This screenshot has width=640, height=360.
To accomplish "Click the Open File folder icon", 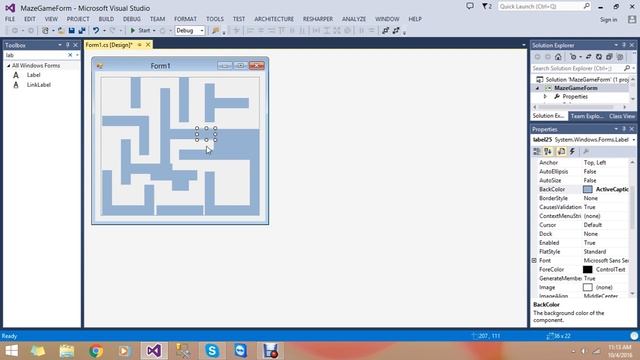I will coord(61,31).
